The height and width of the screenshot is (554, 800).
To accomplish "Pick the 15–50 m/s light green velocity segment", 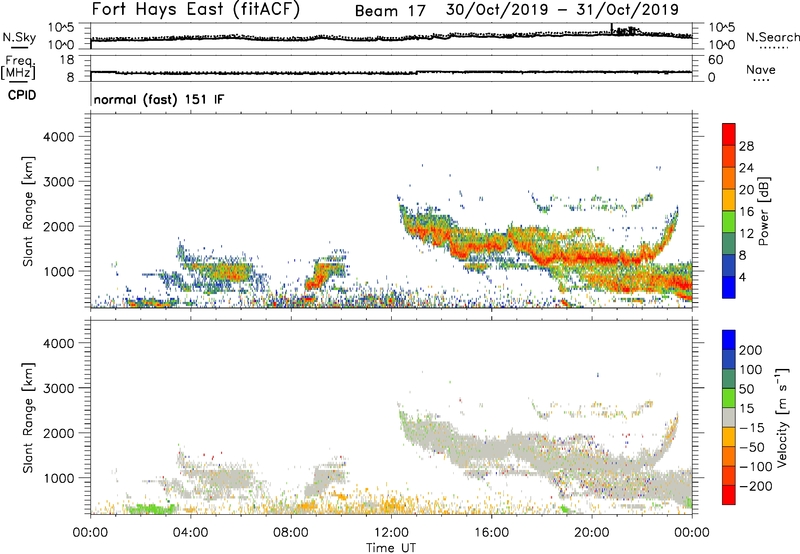I will click(x=729, y=398).
